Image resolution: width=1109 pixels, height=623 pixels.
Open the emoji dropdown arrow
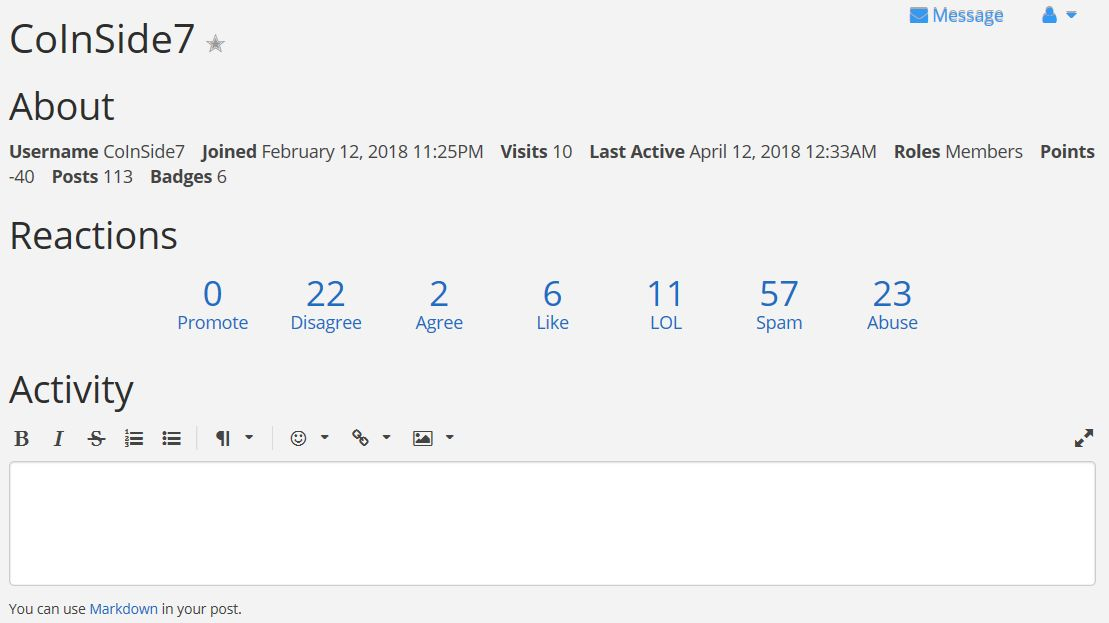coord(325,438)
